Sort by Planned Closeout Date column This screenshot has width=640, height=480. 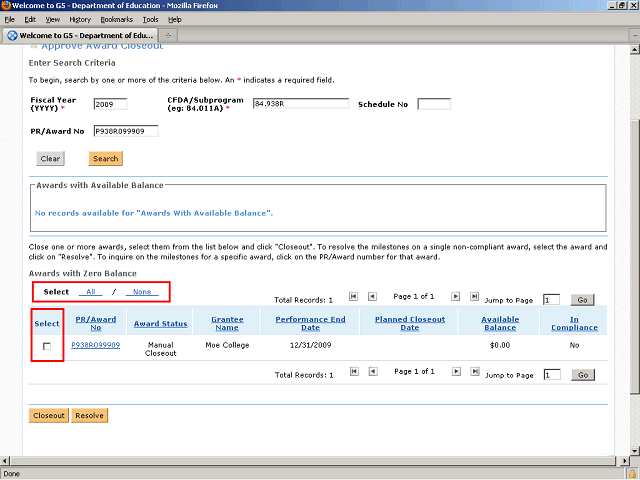pos(410,324)
